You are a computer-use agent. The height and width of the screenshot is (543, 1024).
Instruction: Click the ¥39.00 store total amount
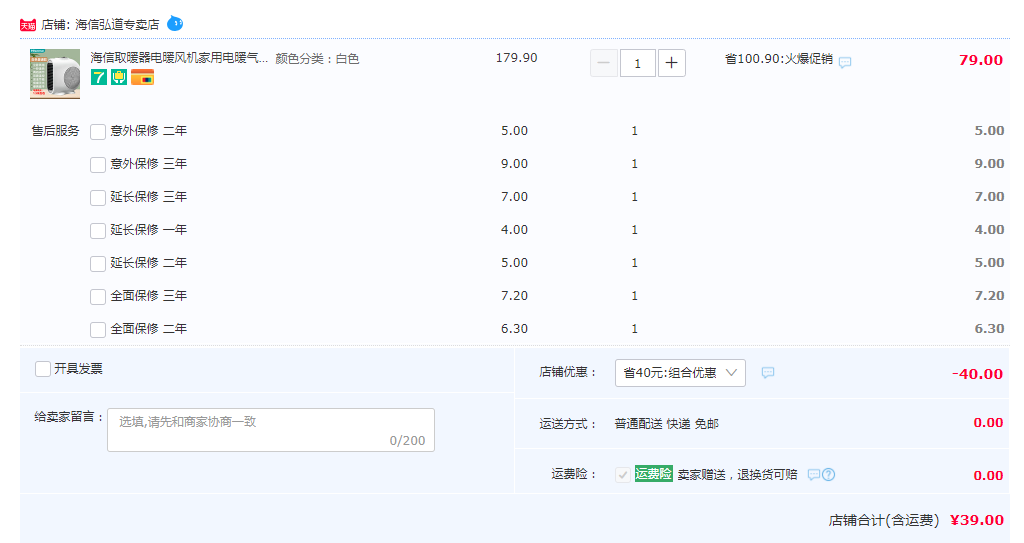click(x=977, y=520)
